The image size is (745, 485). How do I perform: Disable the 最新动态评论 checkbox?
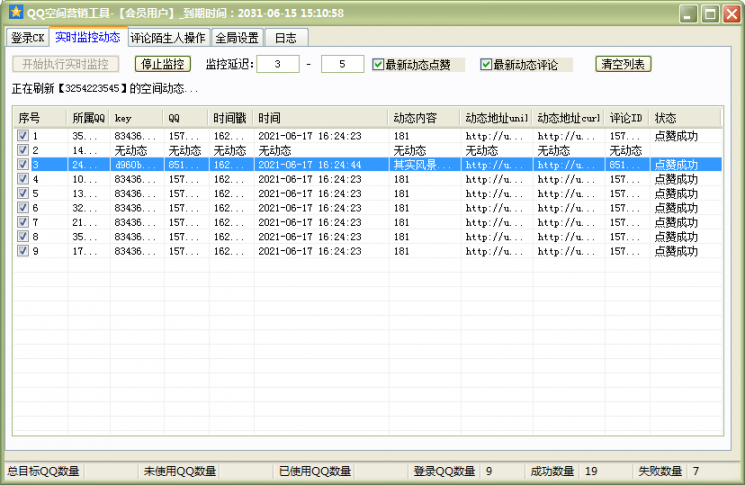click(x=486, y=65)
